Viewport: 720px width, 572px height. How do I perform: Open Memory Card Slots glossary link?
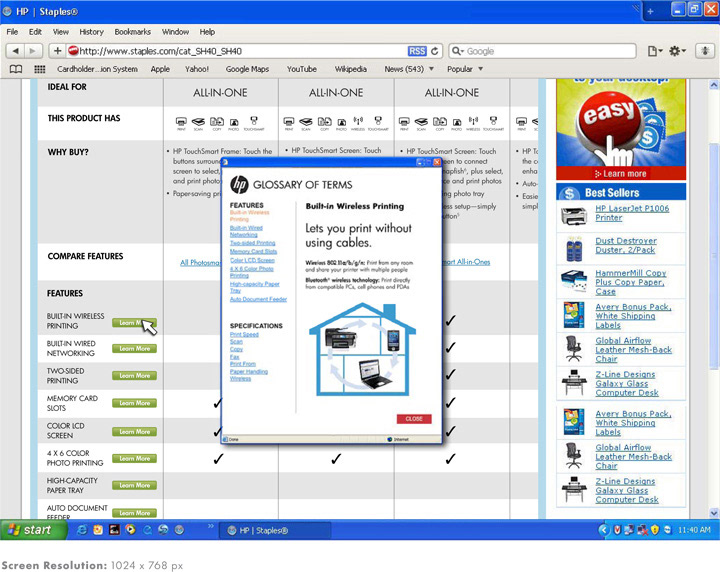click(253, 252)
